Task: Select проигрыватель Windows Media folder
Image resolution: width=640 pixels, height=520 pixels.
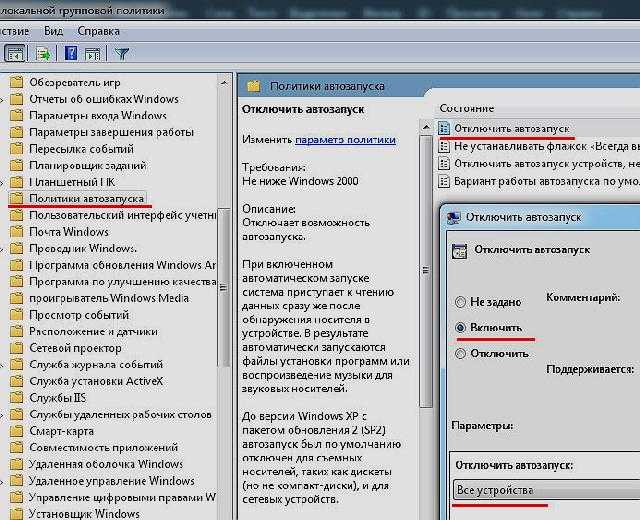Action: [x=109, y=298]
